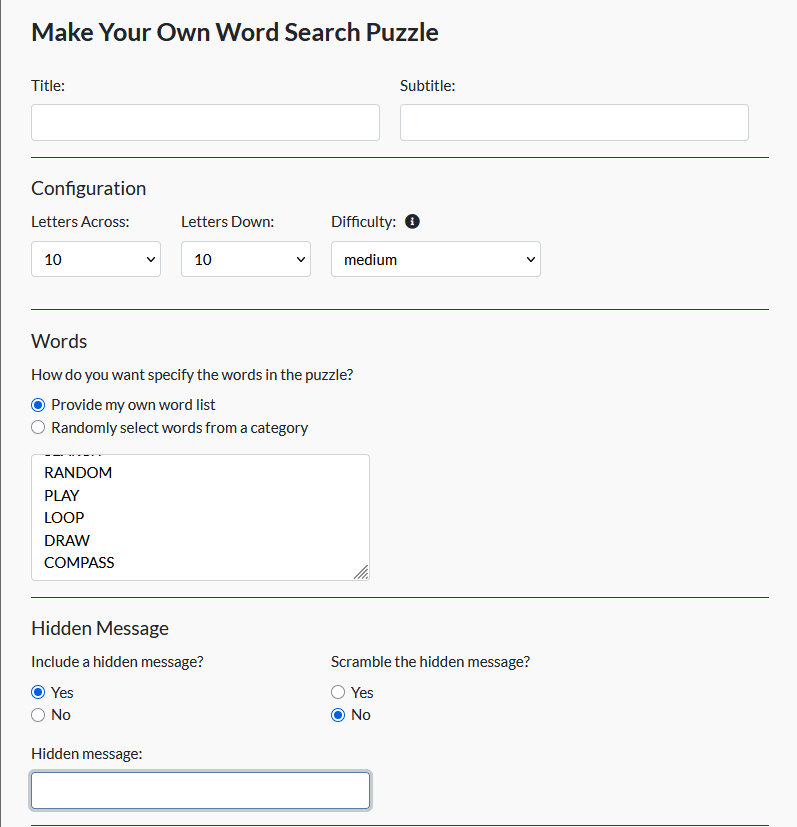The width and height of the screenshot is (797, 827).
Task: Click the Difficulty info icon
Action: coord(412,222)
